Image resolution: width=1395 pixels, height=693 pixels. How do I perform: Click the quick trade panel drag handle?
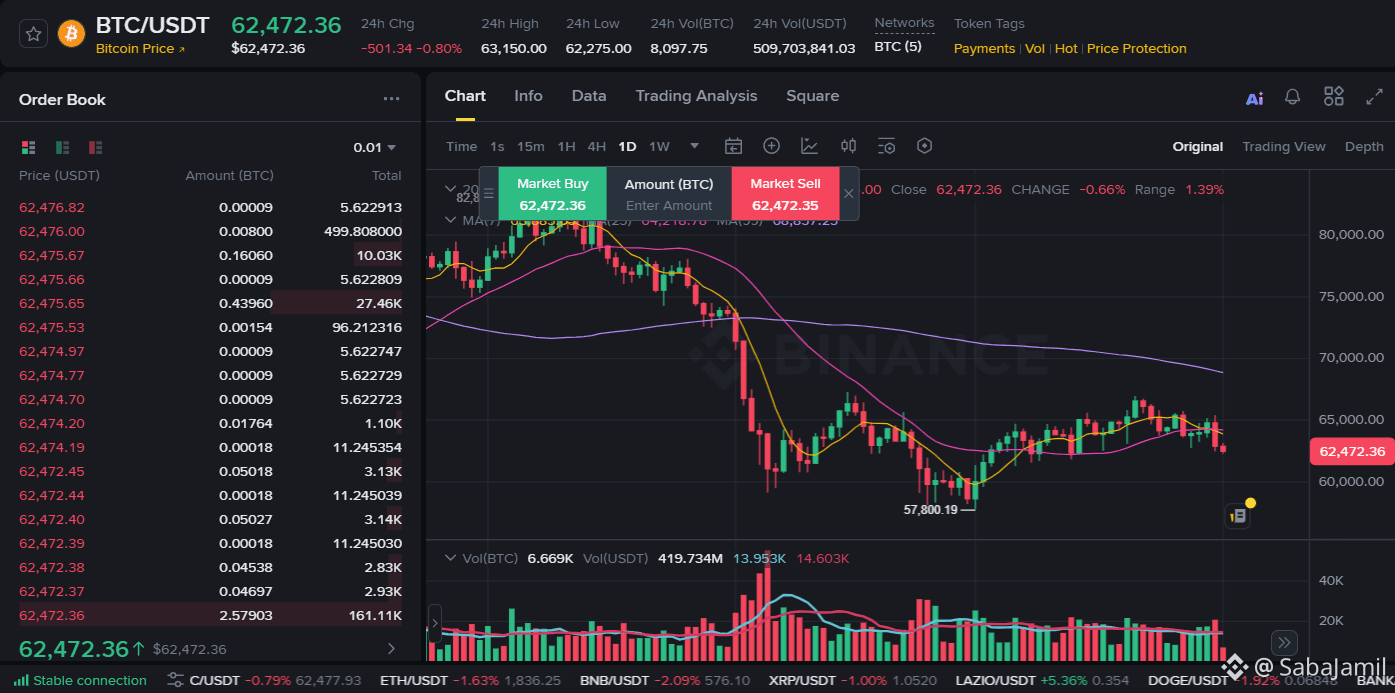click(489, 194)
